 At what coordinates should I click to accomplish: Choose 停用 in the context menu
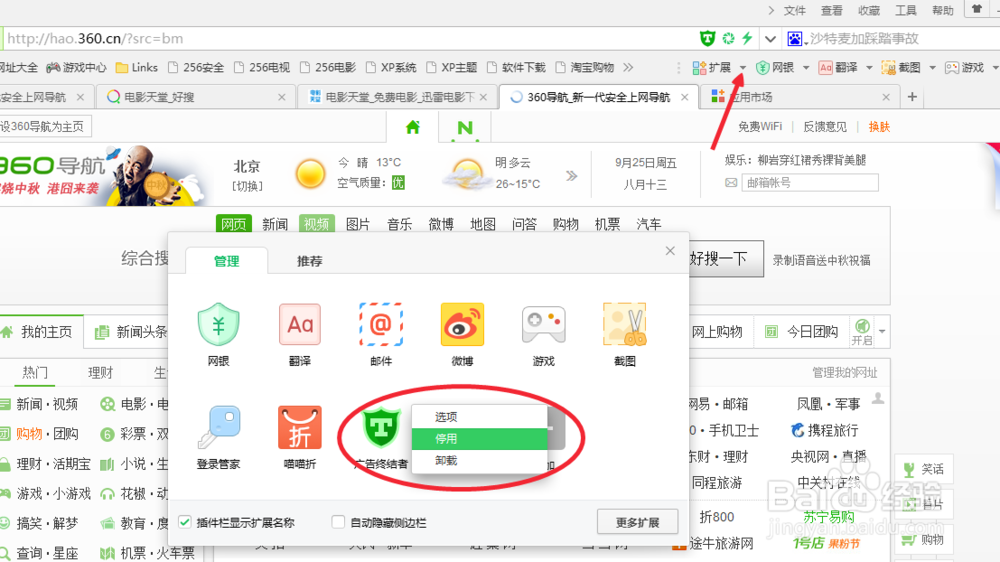pyautogui.click(x=480, y=439)
